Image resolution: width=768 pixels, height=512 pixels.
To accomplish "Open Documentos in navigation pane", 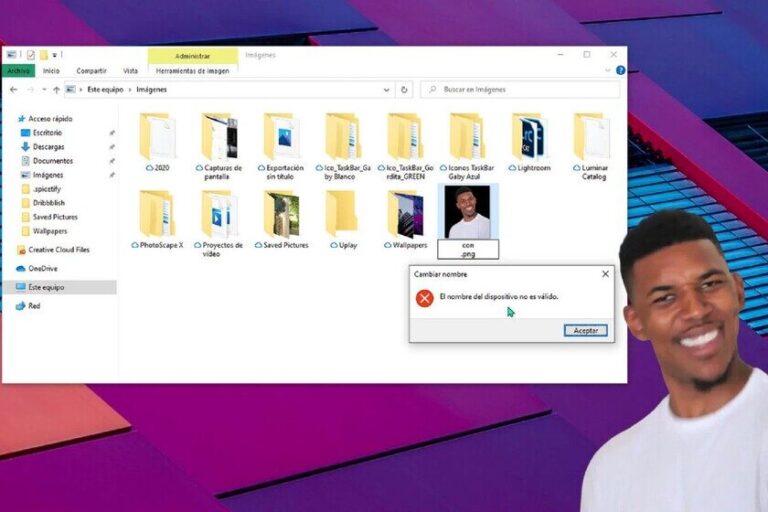I will (47, 161).
